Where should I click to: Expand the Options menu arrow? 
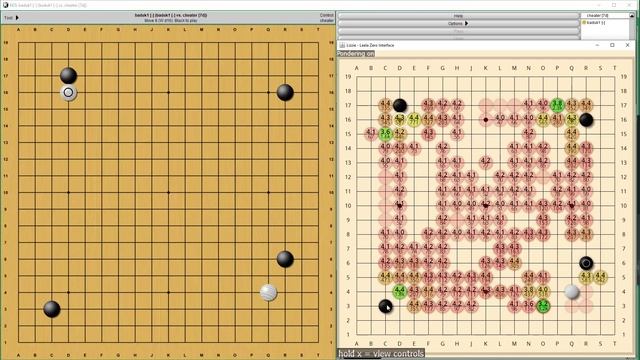point(466,23)
